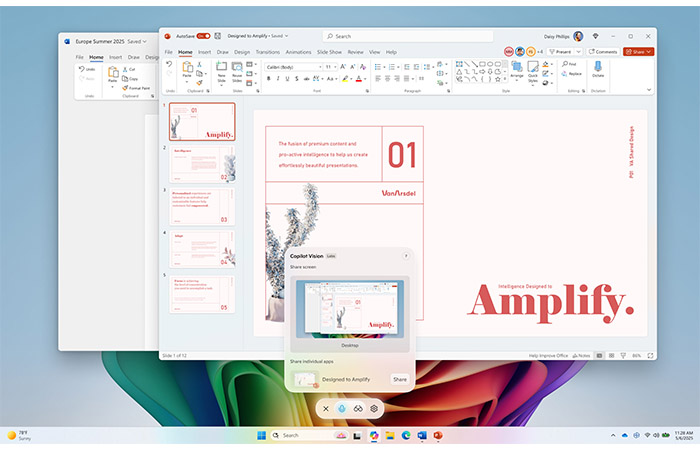Select the right arrow shape in gallery
This screenshot has height=450, width=700.
tap(482, 71)
